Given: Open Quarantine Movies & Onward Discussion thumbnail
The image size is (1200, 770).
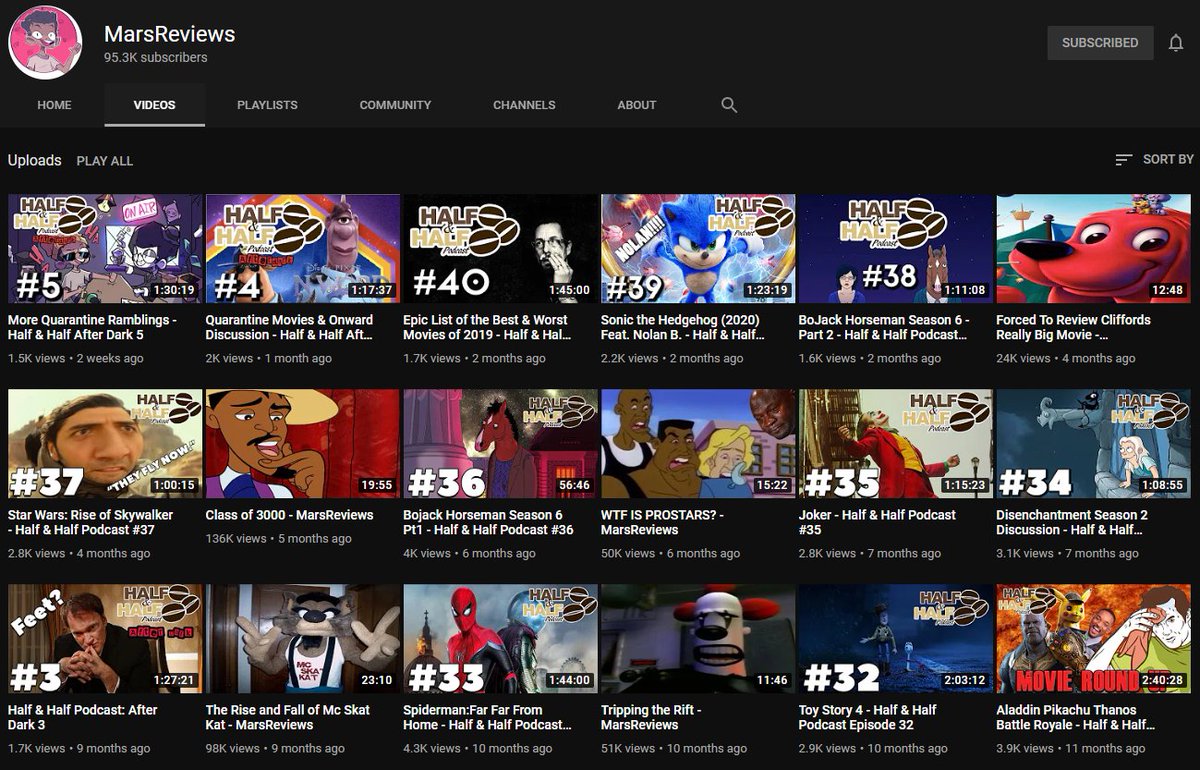Looking at the screenshot, I should 303,248.
